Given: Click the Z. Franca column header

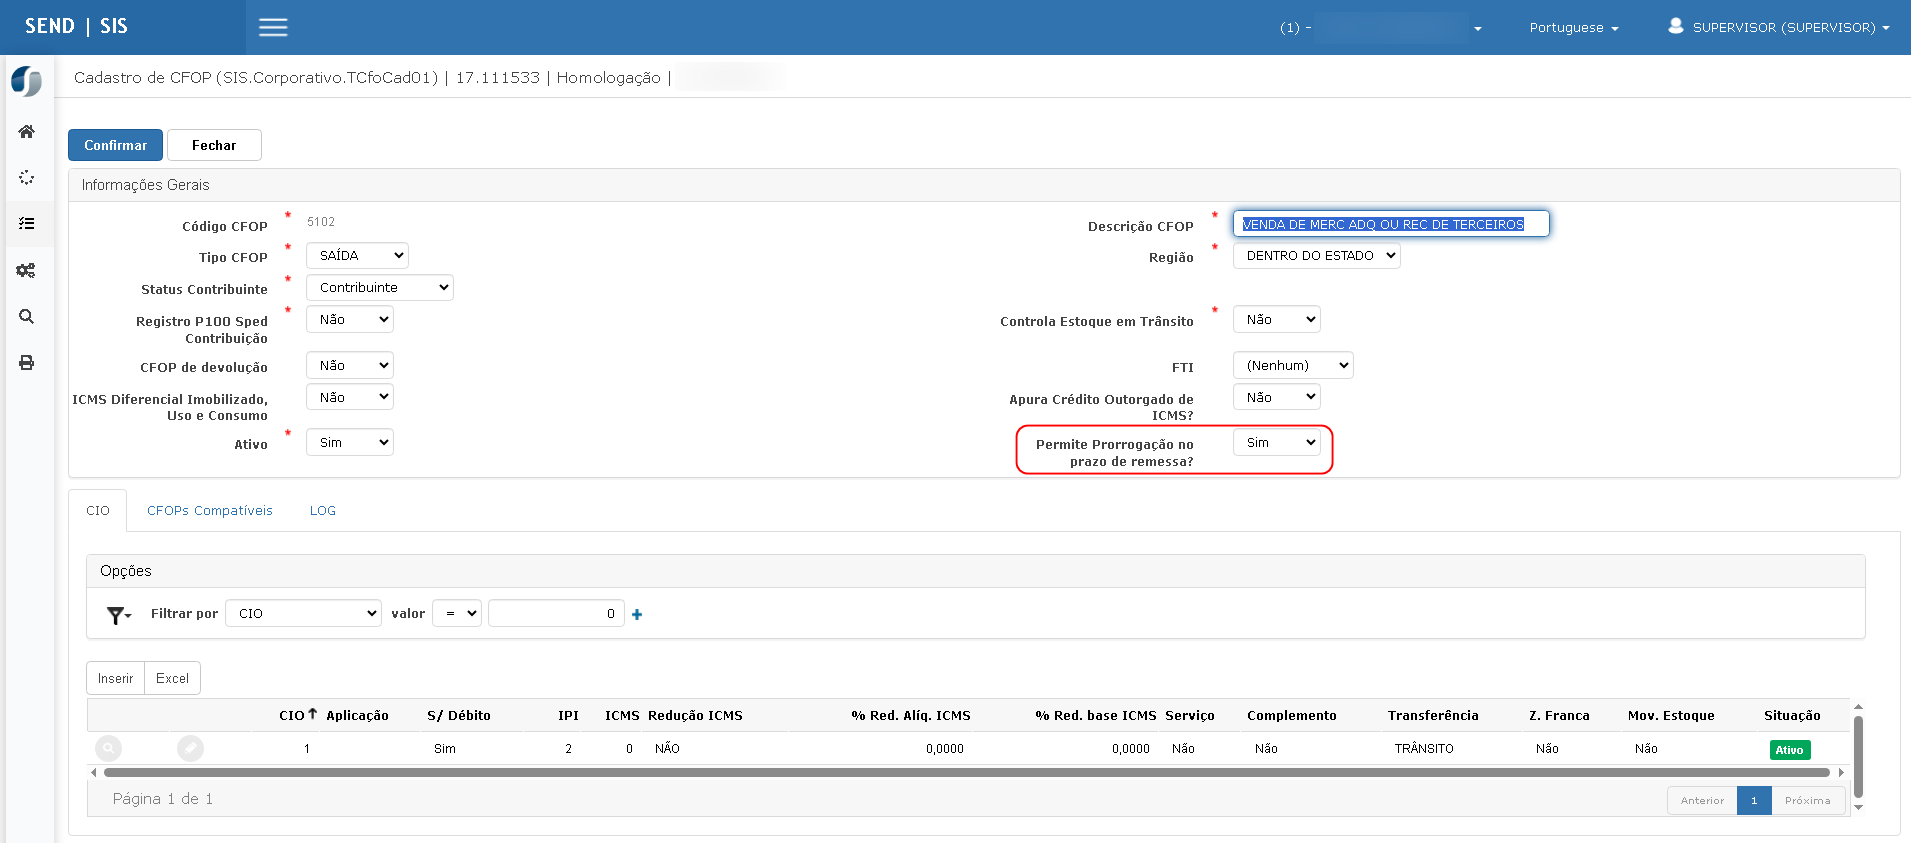Looking at the screenshot, I should coord(1559,716).
